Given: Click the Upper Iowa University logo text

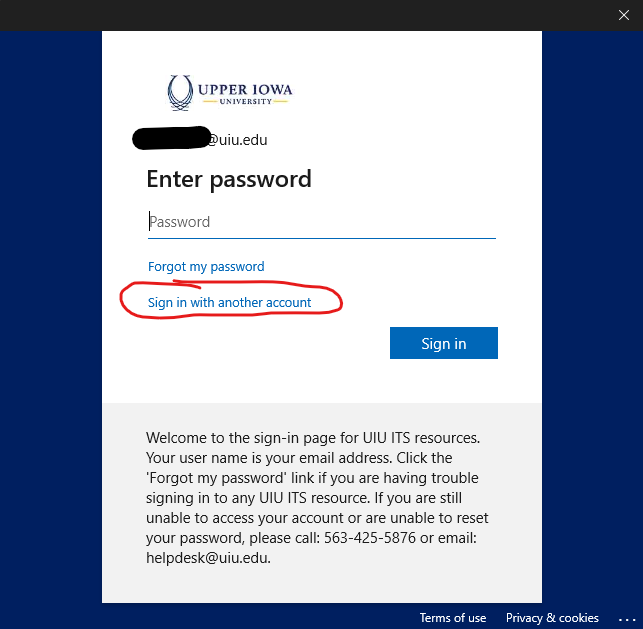Looking at the screenshot, I should 245,90.
